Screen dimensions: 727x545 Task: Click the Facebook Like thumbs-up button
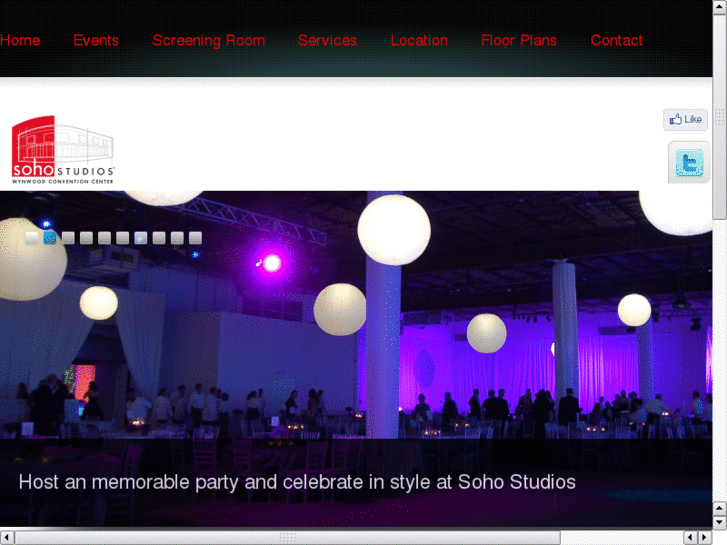685,120
